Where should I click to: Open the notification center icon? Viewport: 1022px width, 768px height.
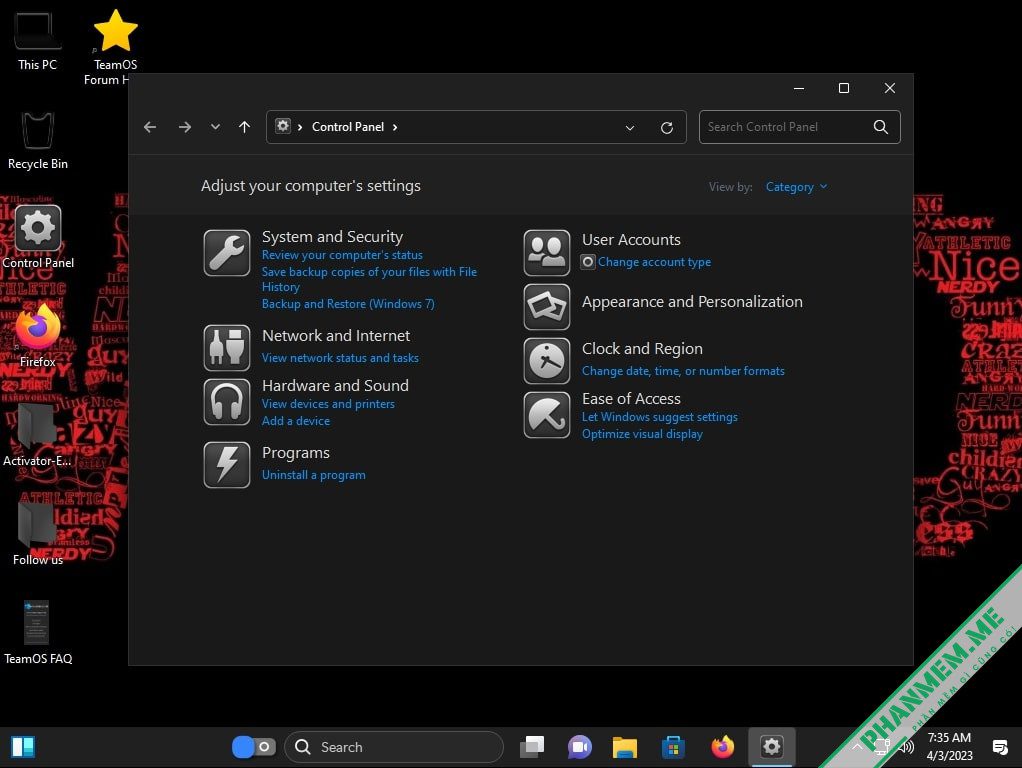click(x=1000, y=747)
